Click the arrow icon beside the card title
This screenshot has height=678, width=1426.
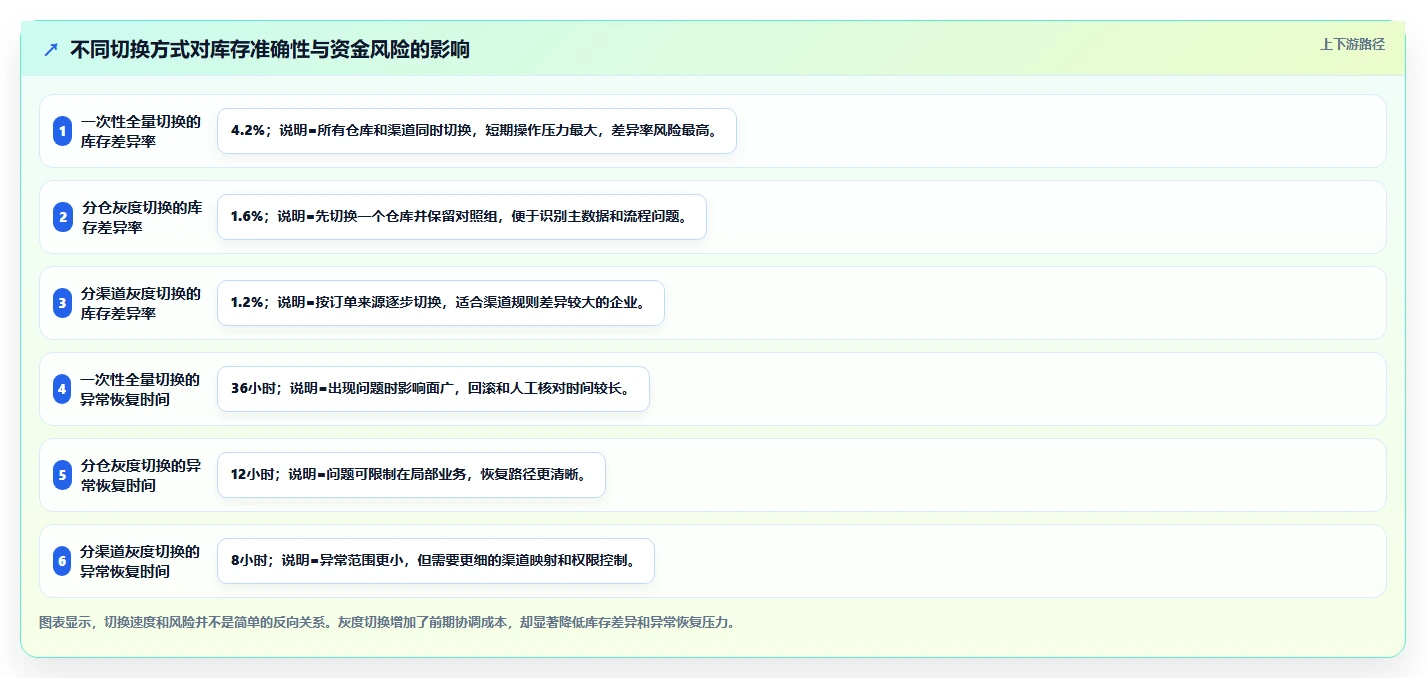point(51,49)
